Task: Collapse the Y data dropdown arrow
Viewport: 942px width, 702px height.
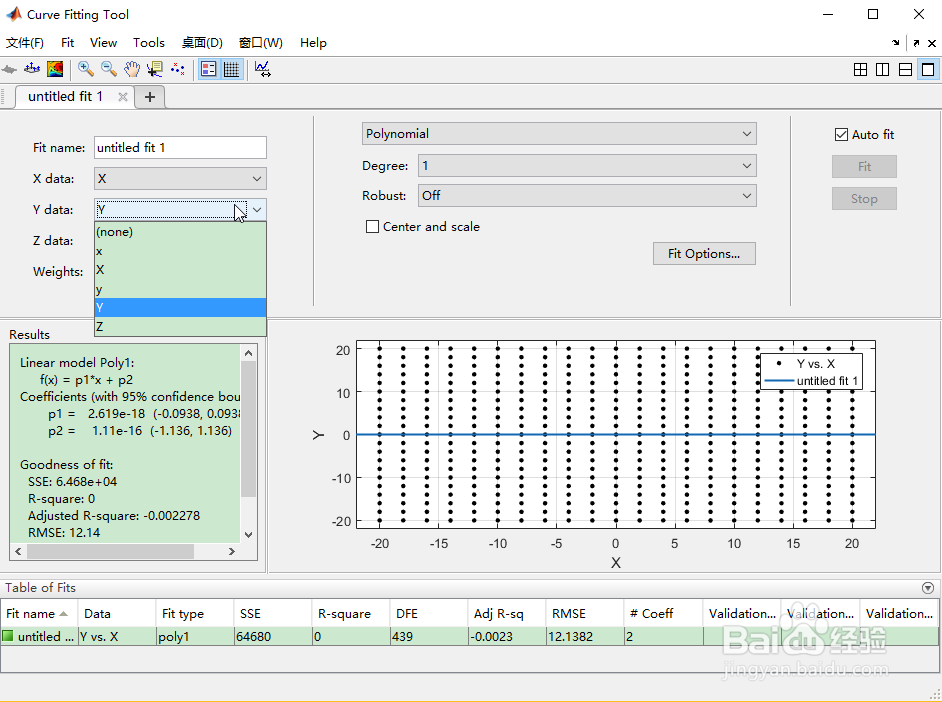Action: pos(257,210)
